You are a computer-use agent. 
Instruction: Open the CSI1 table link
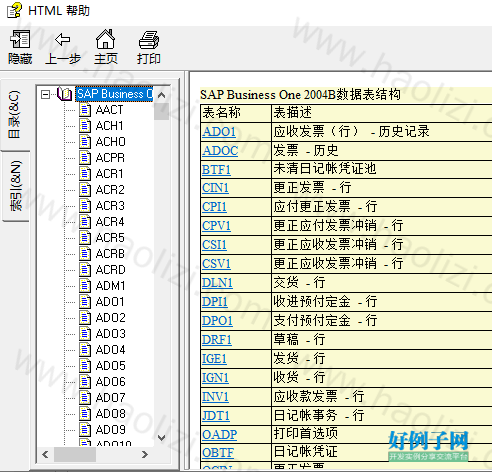tap(214, 245)
